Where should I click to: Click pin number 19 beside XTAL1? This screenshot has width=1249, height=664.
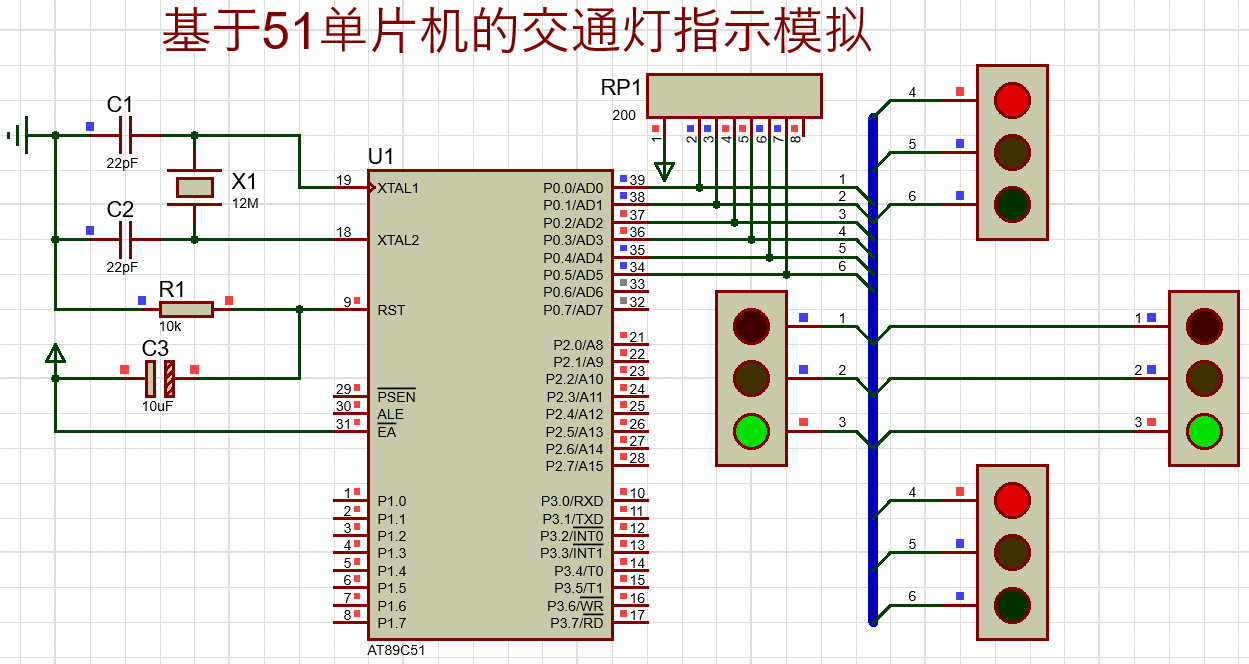pos(344,180)
